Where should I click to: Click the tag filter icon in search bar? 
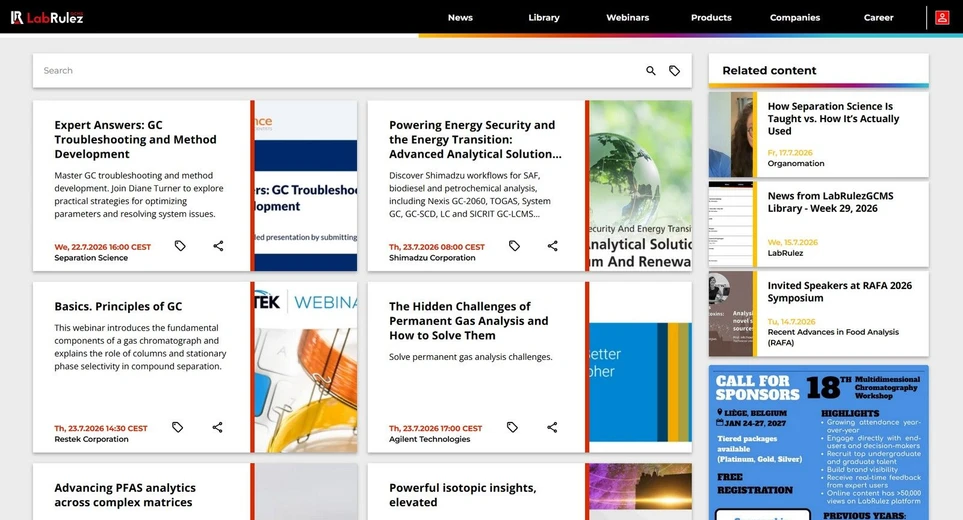pos(674,71)
